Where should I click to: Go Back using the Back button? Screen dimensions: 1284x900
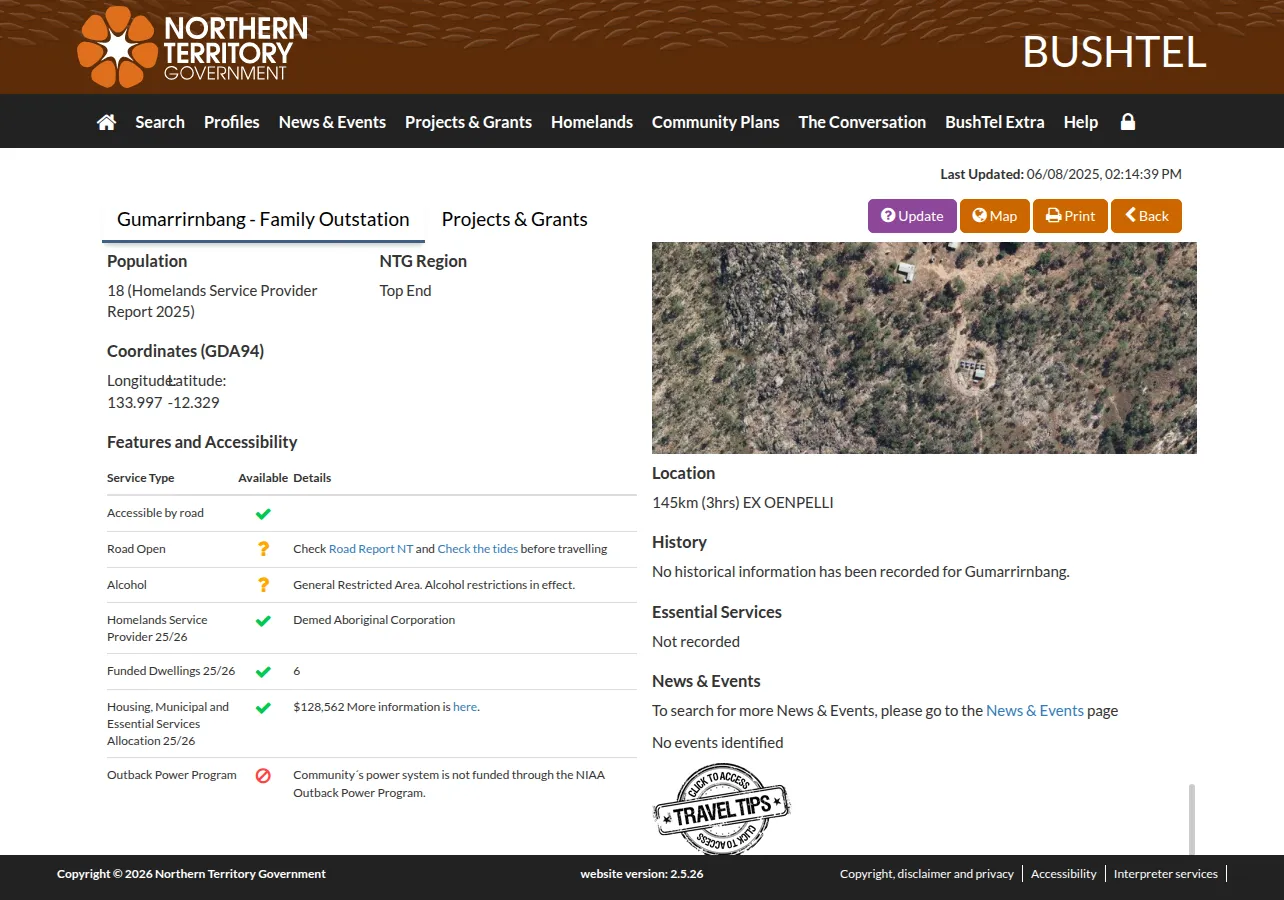(x=1146, y=216)
